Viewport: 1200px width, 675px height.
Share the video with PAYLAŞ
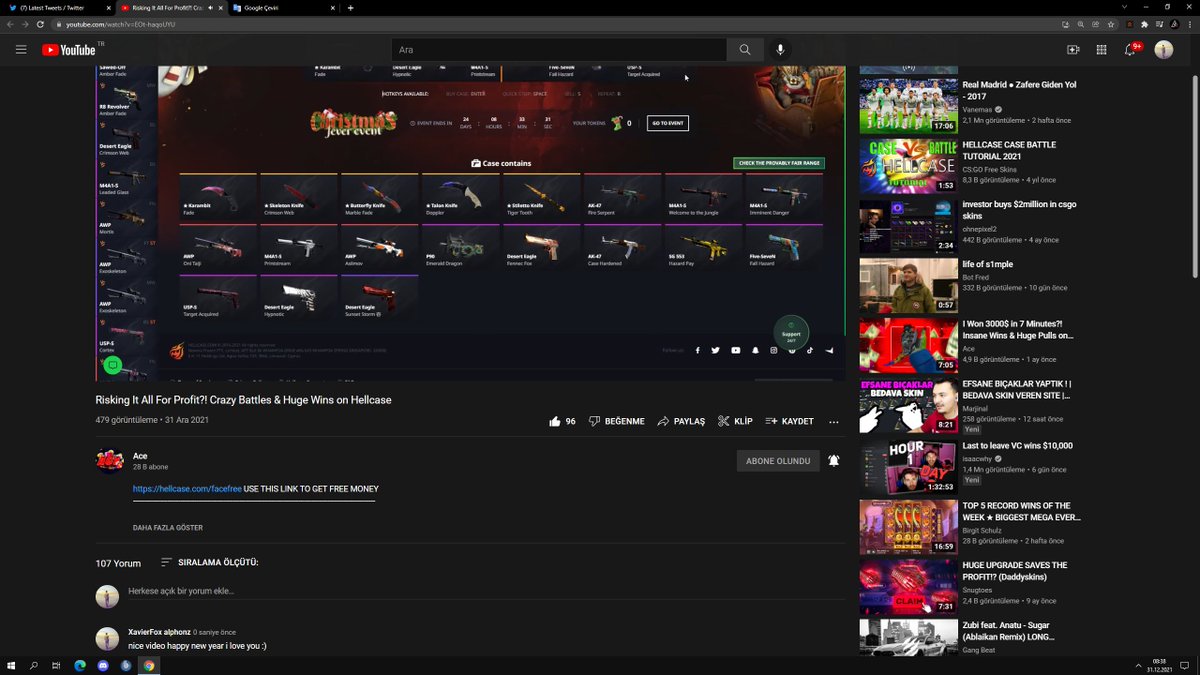click(x=681, y=421)
